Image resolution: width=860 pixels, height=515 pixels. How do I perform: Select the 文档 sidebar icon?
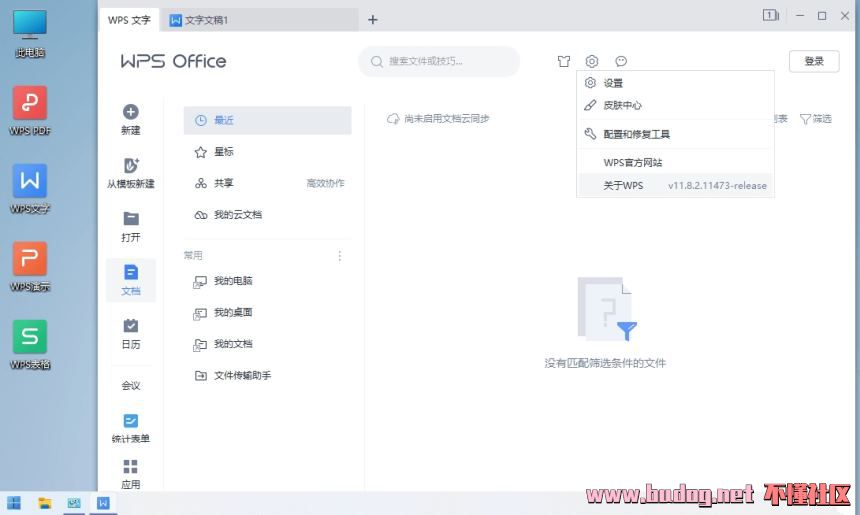pos(131,272)
